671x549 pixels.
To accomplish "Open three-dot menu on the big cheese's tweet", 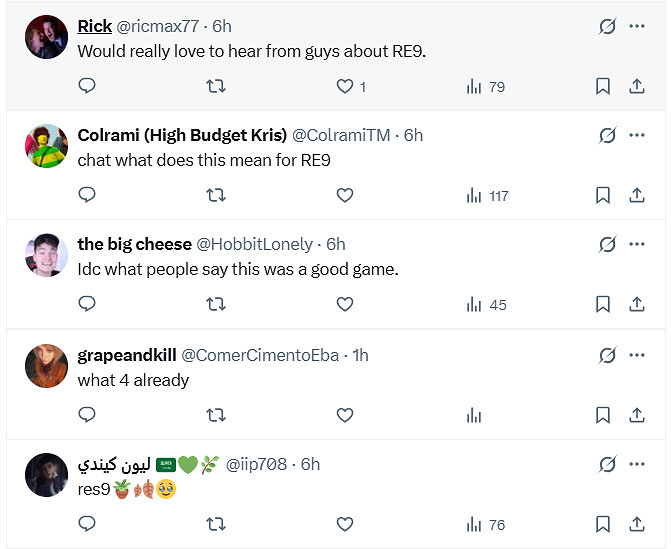I will coord(637,244).
